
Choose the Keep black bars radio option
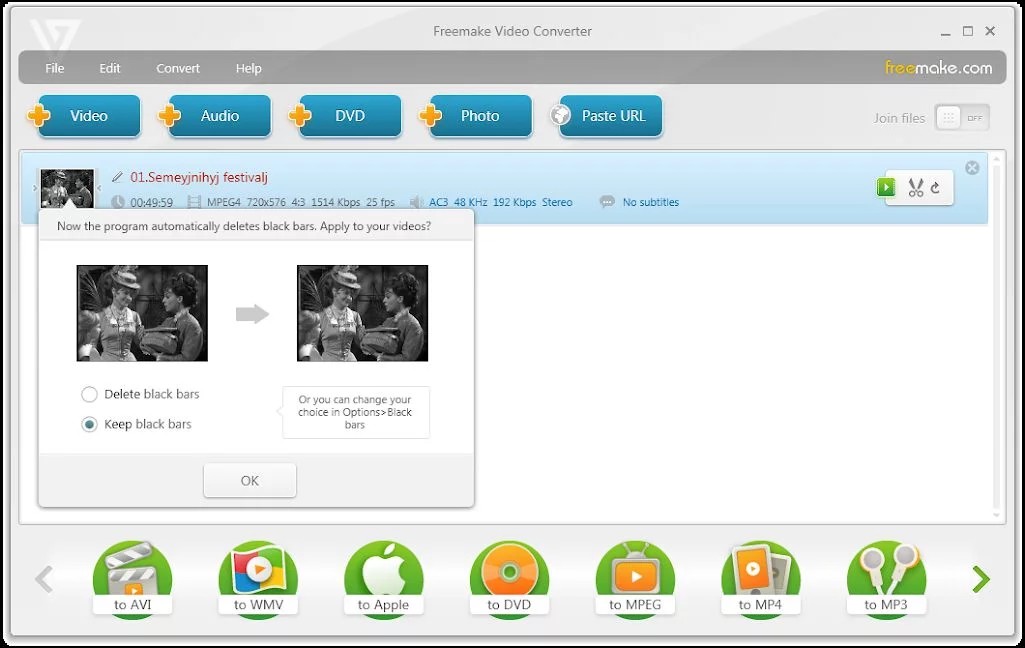(x=90, y=424)
